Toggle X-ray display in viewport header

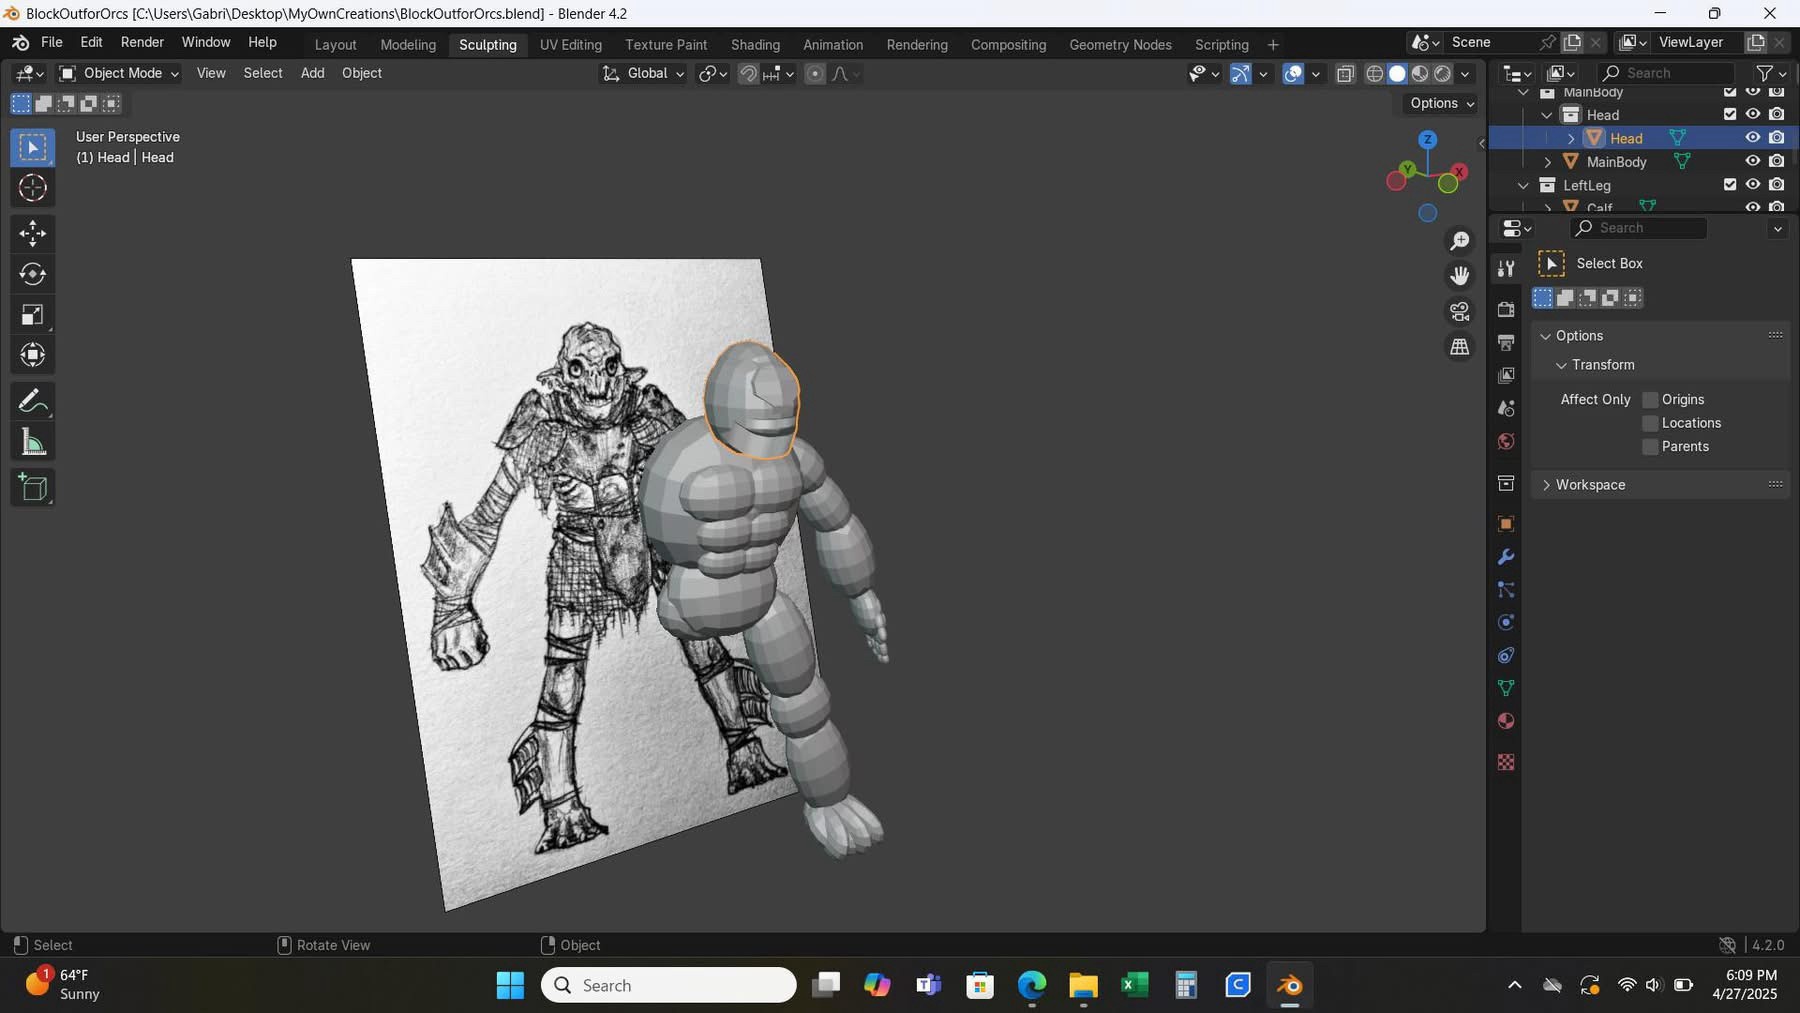(x=1346, y=74)
